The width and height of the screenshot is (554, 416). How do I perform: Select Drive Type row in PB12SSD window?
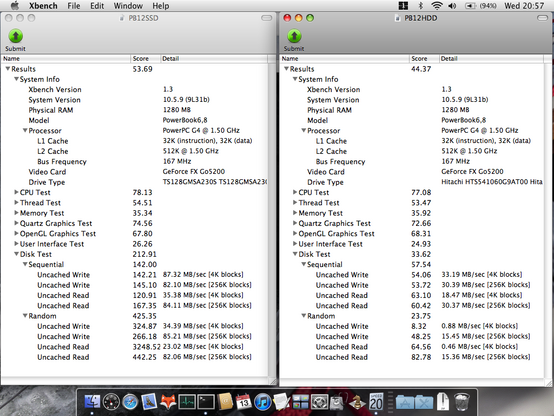coord(134,182)
